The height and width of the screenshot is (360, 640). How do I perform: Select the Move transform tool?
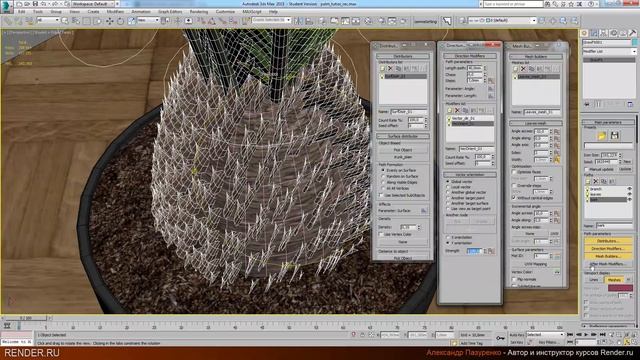point(109,21)
